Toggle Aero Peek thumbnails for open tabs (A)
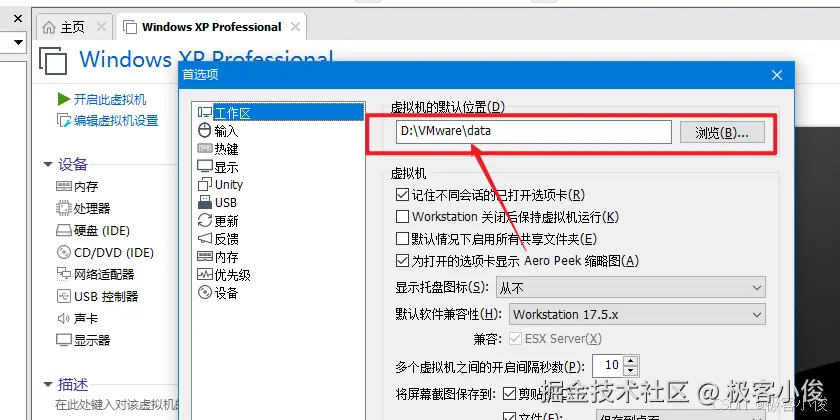 [402, 261]
